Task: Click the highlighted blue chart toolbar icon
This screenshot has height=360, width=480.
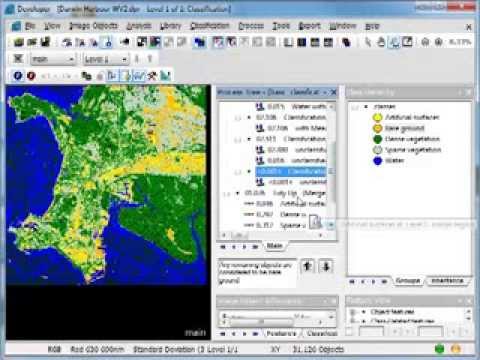Action: click(x=139, y=76)
